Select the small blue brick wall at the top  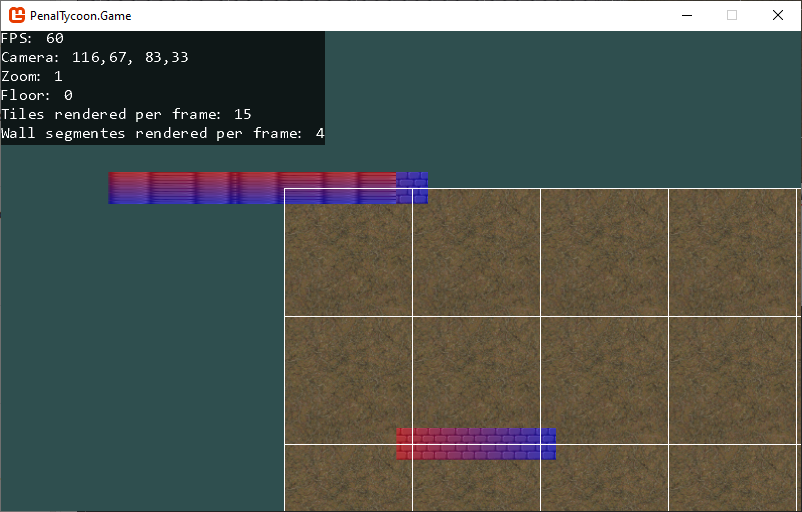coord(412,188)
